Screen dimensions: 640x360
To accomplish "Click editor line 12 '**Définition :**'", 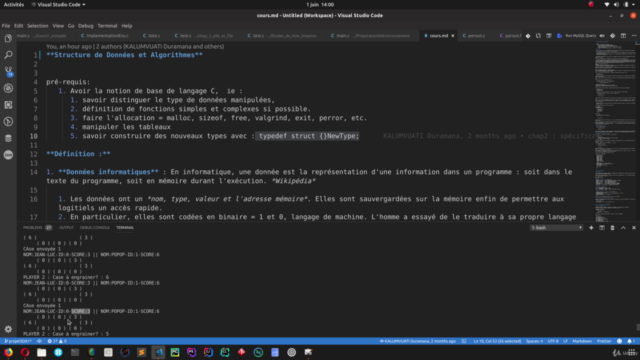I will [x=78, y=154].
